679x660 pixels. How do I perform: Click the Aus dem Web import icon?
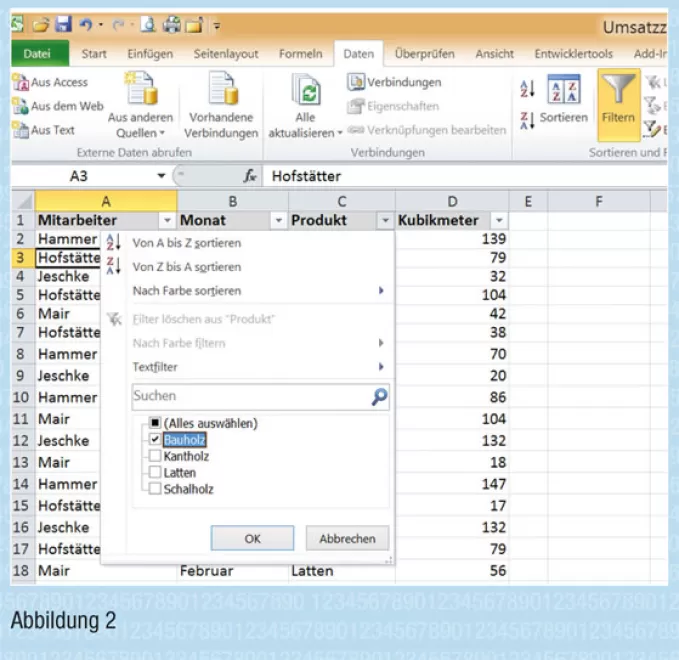coord(20,106)
